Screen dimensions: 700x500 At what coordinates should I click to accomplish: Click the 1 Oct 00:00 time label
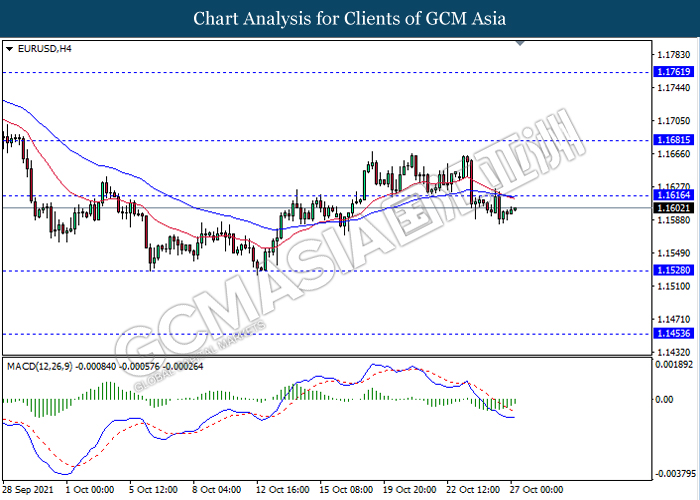click(90, 490)
